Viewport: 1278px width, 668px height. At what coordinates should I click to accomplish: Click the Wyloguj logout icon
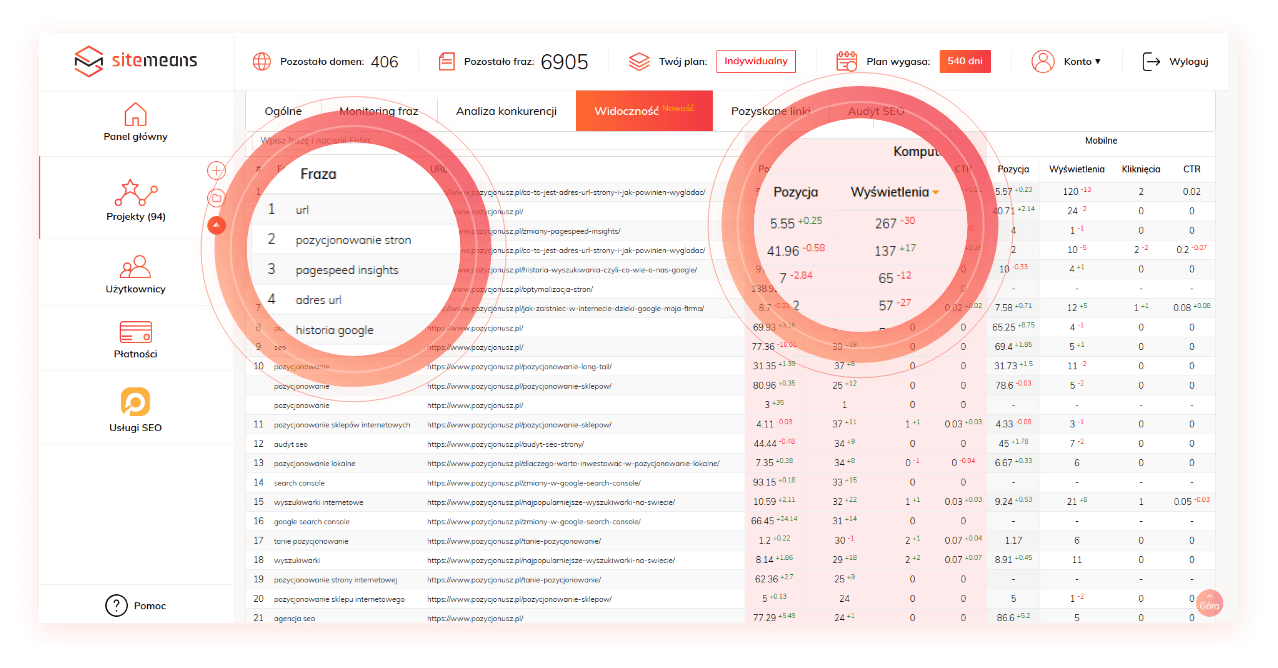point(1152,61)
